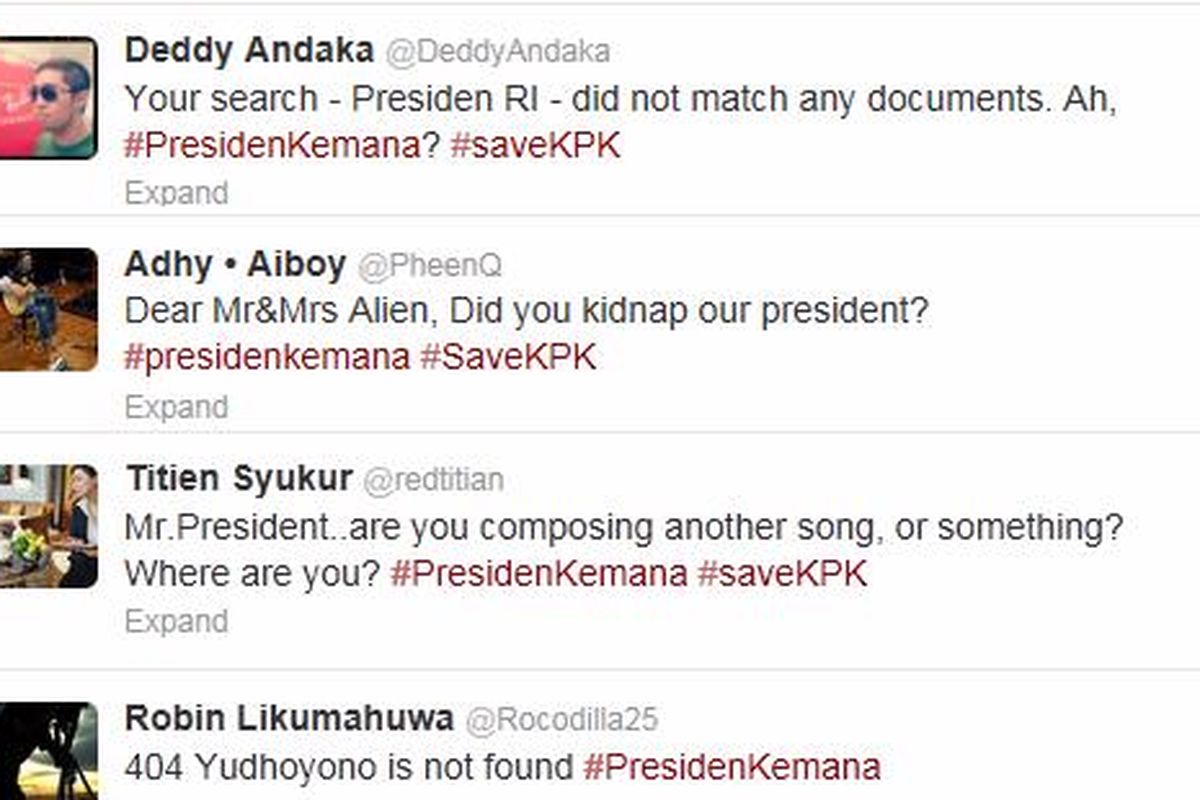Expand the Adhy Aiboy tweet

pyautogui.click(x=176, y=407)
